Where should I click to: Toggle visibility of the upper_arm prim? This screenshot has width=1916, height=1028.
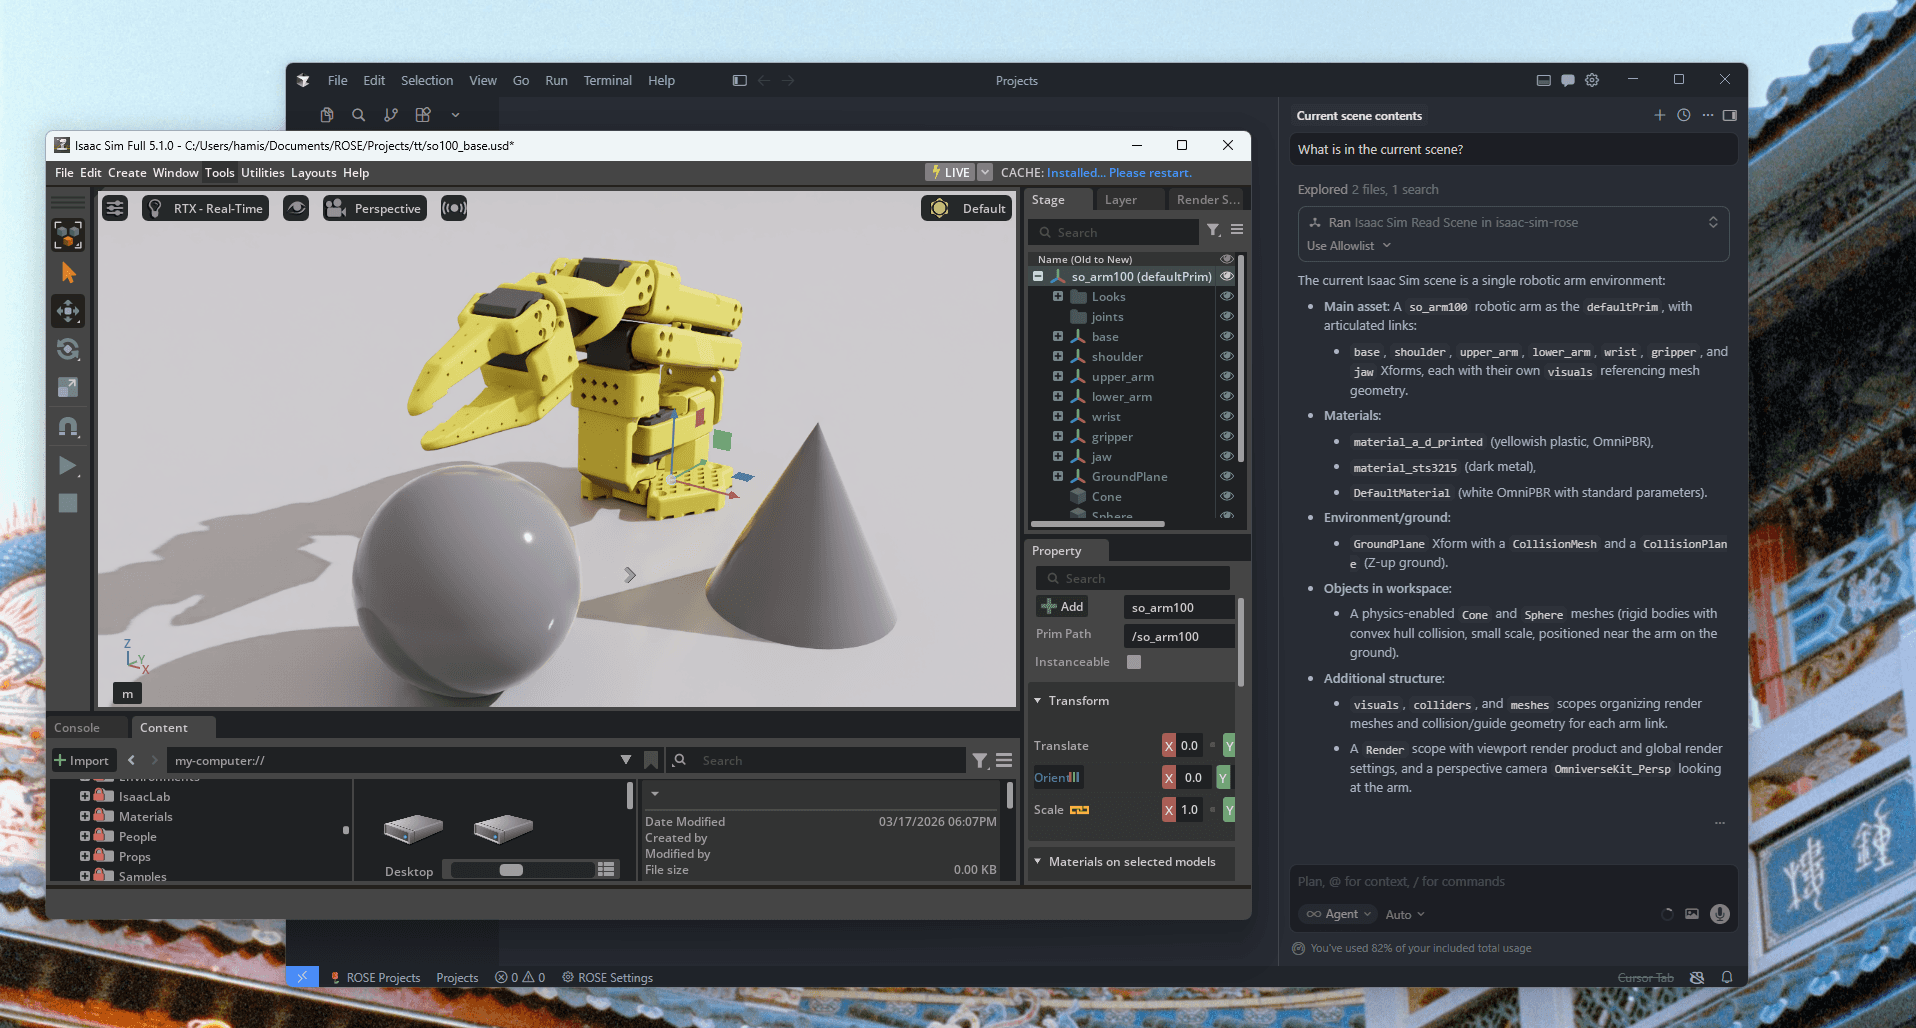click(1227, 376)
